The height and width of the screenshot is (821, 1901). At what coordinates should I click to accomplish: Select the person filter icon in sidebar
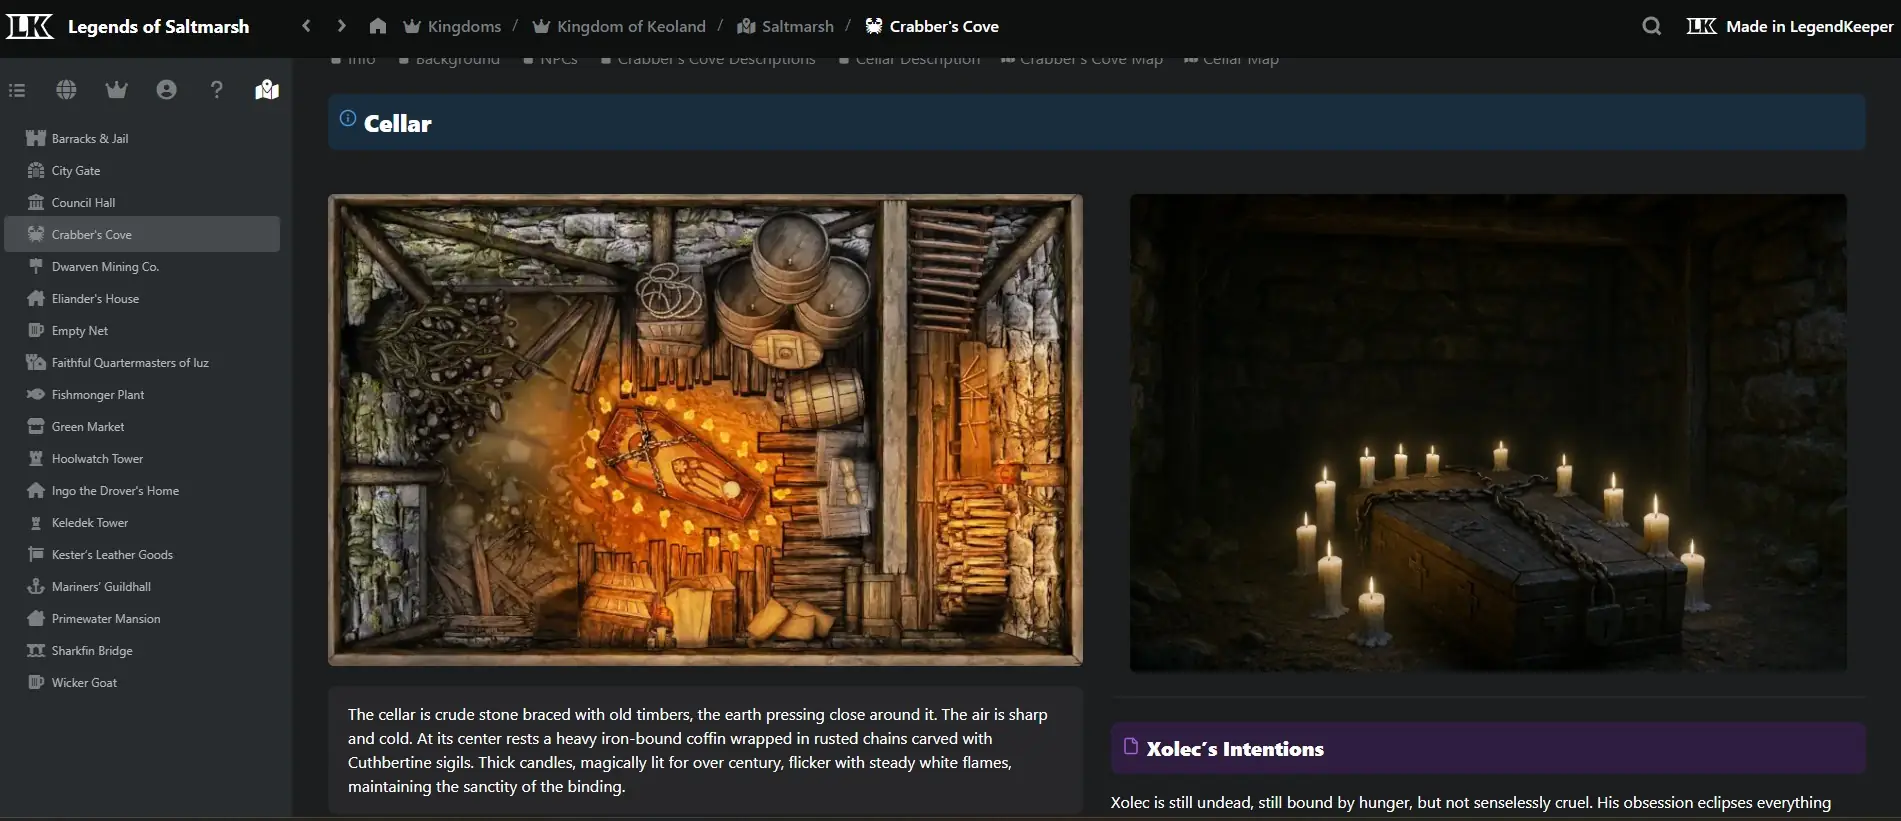[x=166, y=90]
